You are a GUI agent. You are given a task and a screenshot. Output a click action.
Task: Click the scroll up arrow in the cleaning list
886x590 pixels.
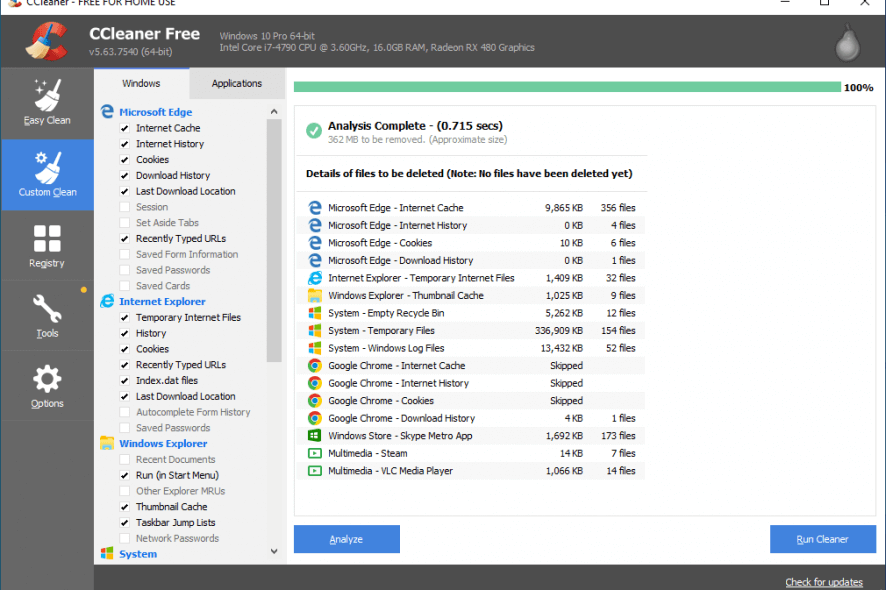[x=274, y=111]
